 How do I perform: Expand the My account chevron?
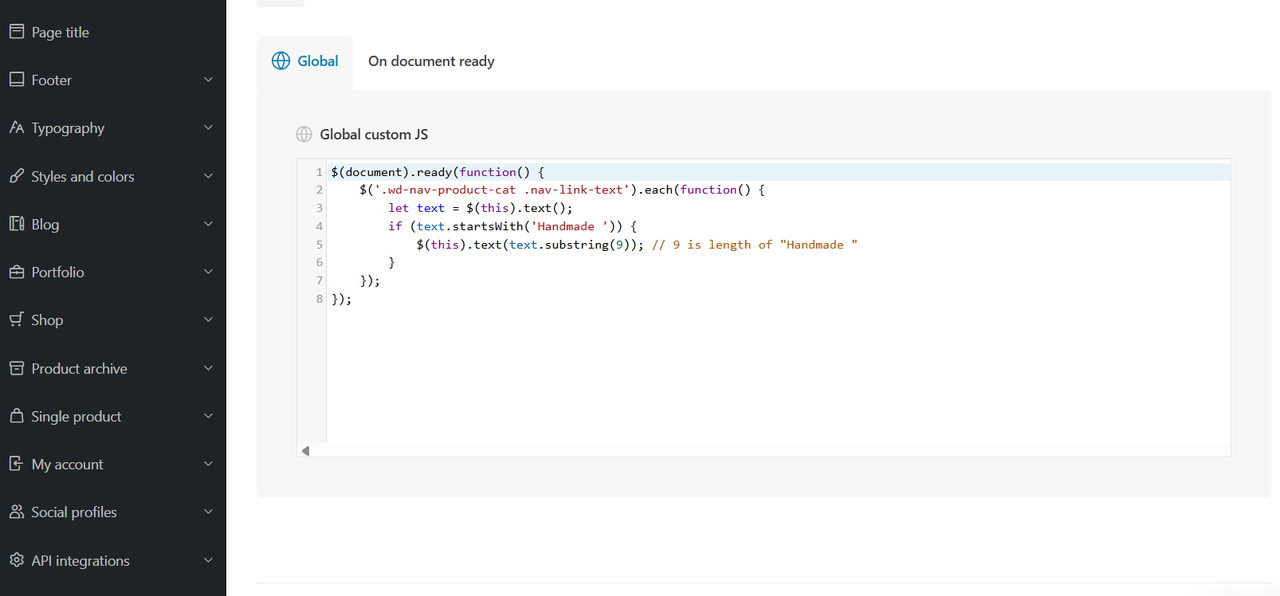click(208, 464)
